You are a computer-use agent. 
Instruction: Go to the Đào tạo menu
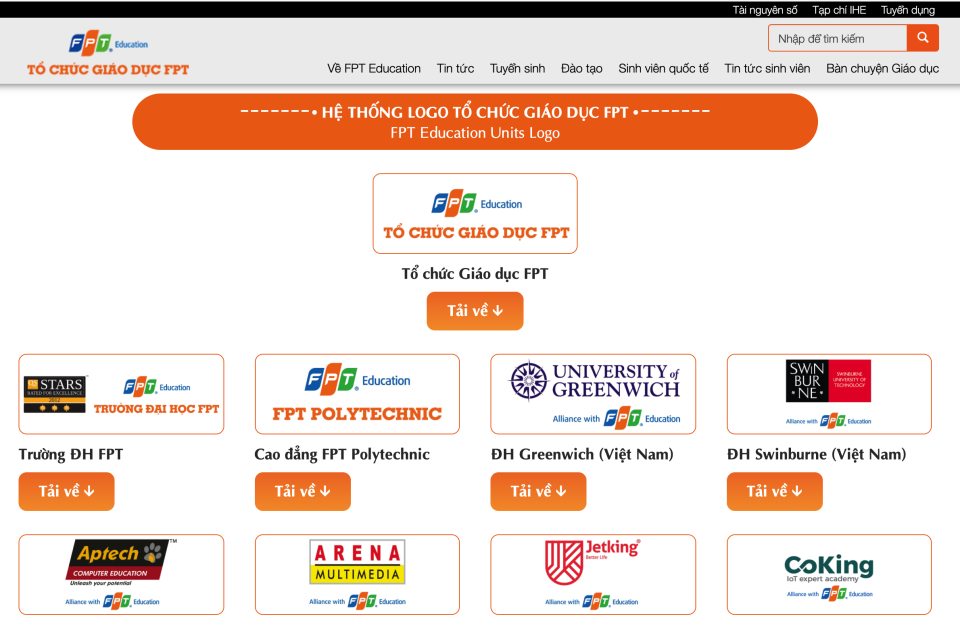(581, 69)
